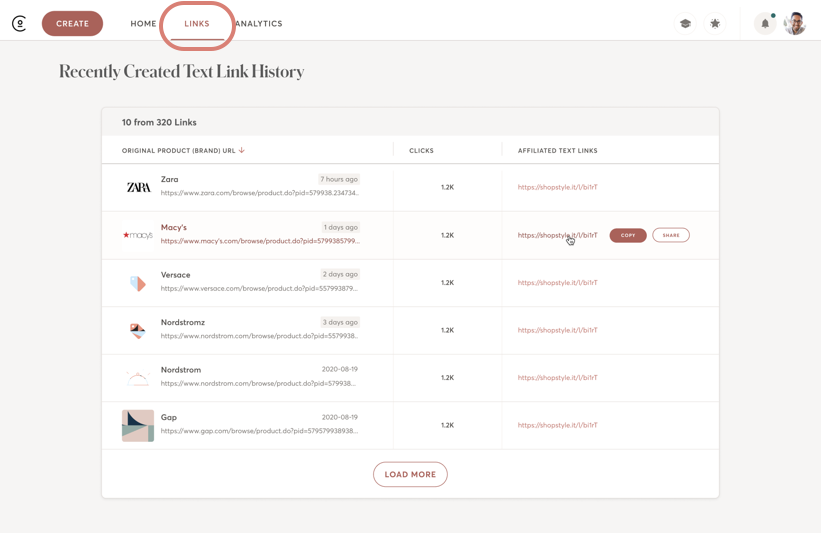
Task: Click the Macy's brand logo
Action: click(x=138, y=235)
